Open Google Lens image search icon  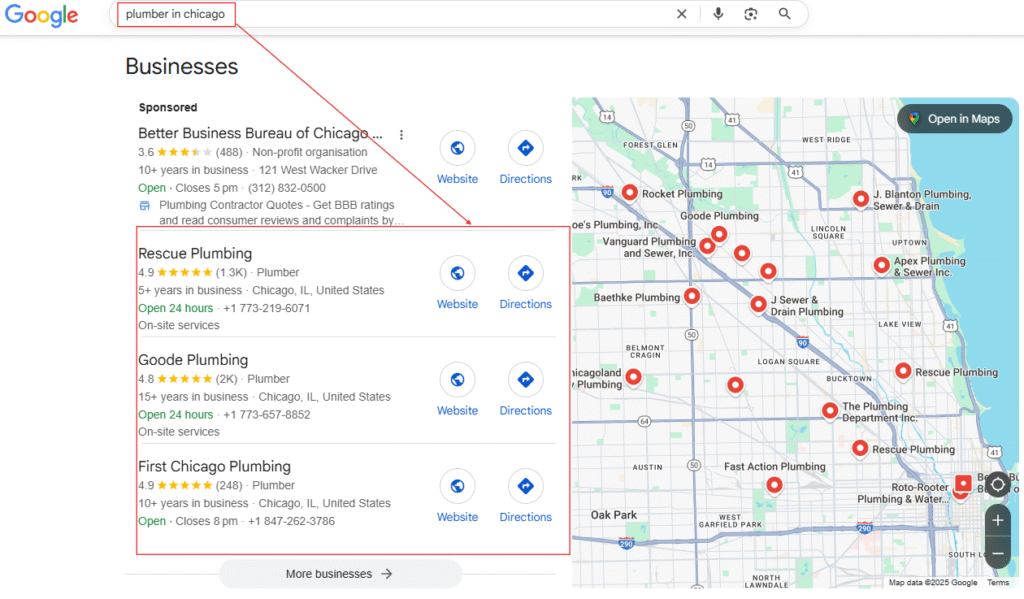(751, 14)
